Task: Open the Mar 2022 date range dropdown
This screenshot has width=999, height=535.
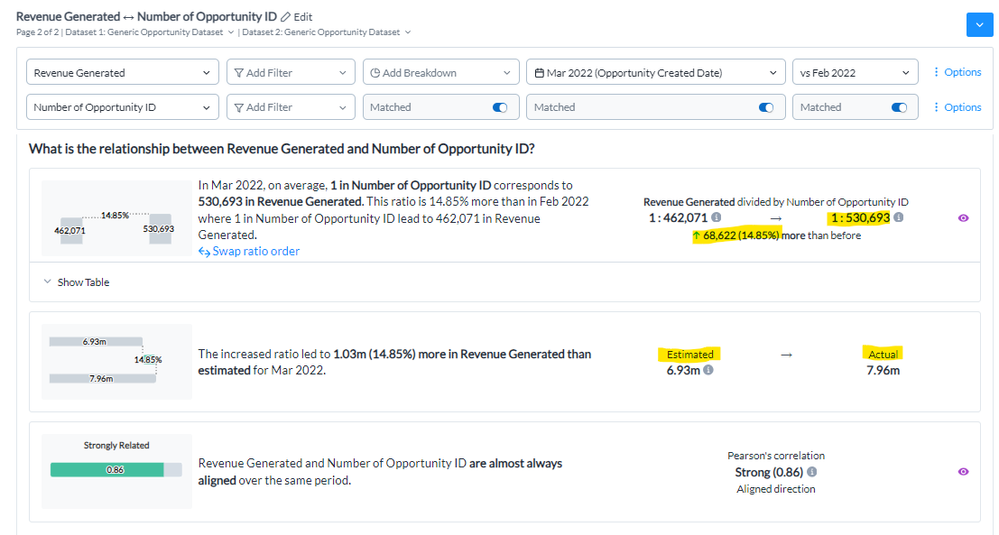Action: pos(656,73)
